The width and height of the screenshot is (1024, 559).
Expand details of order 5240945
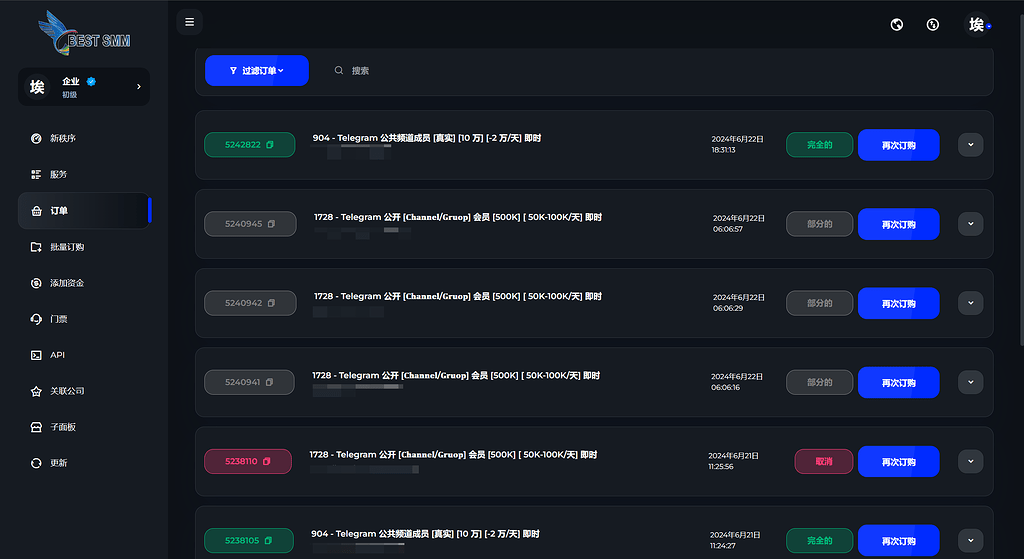970,224
